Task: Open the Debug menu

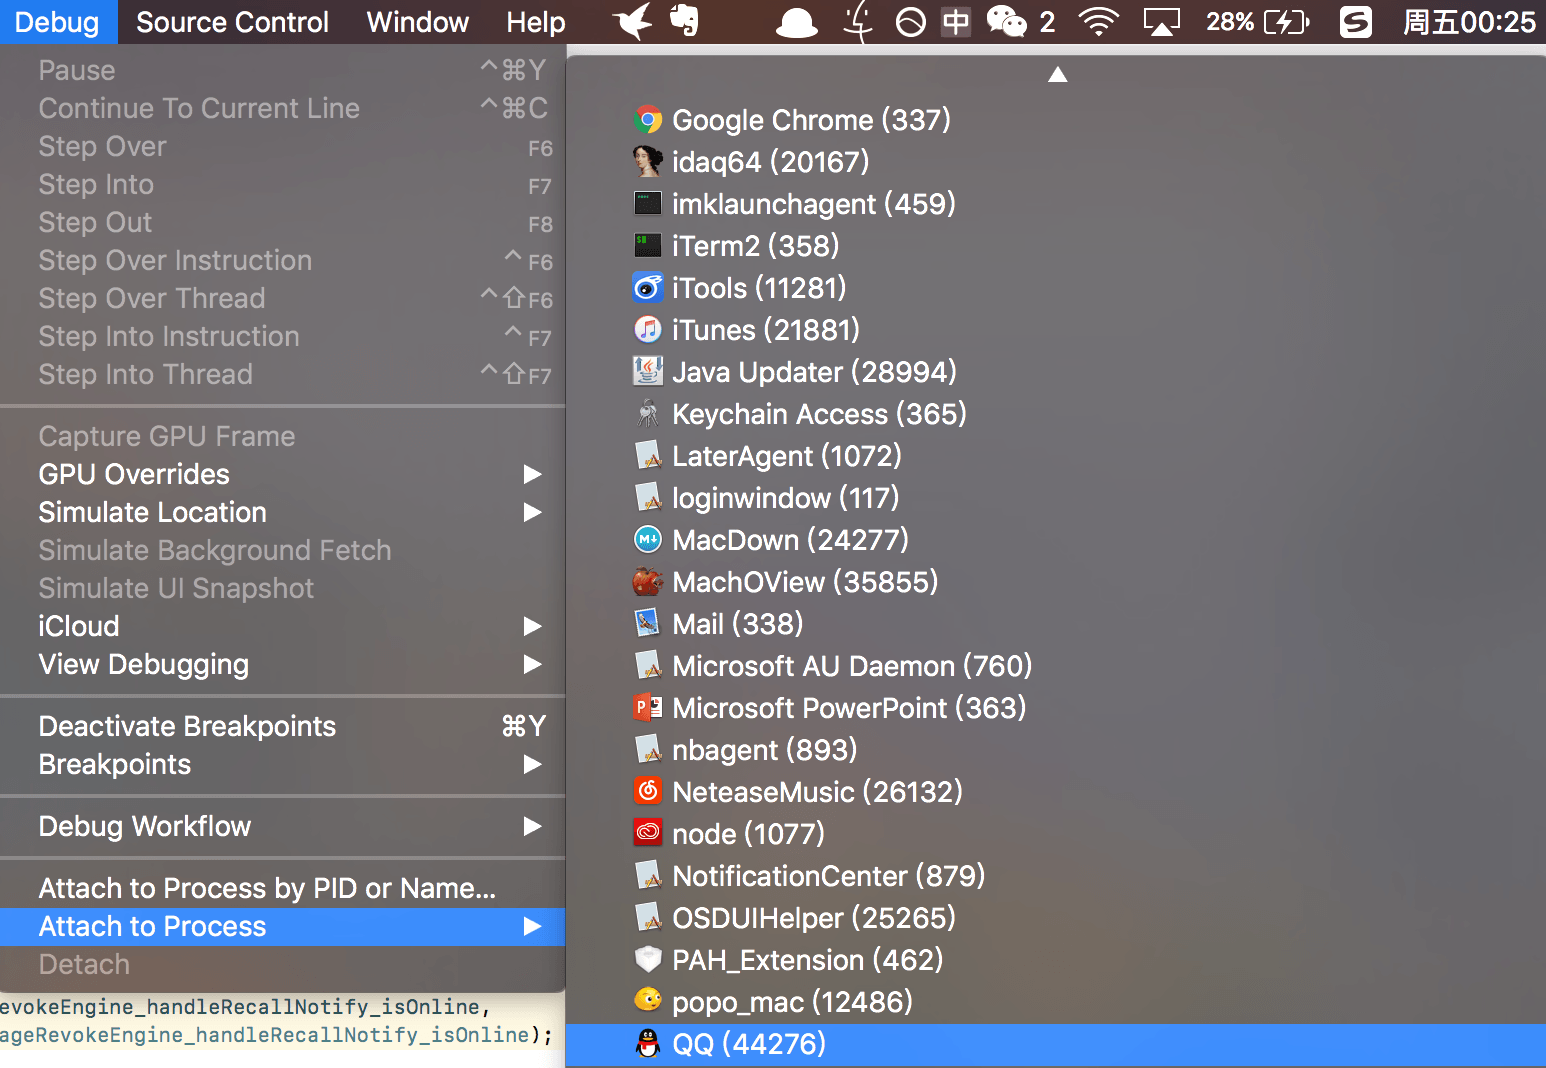Action: coord(57,22)
